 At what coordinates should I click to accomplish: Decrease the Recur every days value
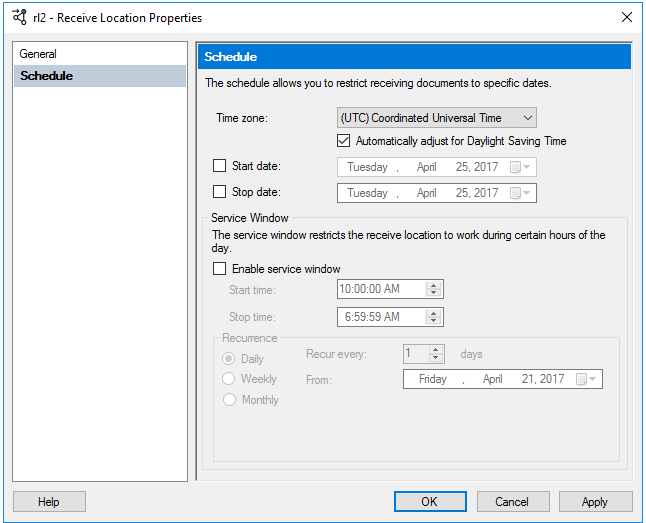435,358
